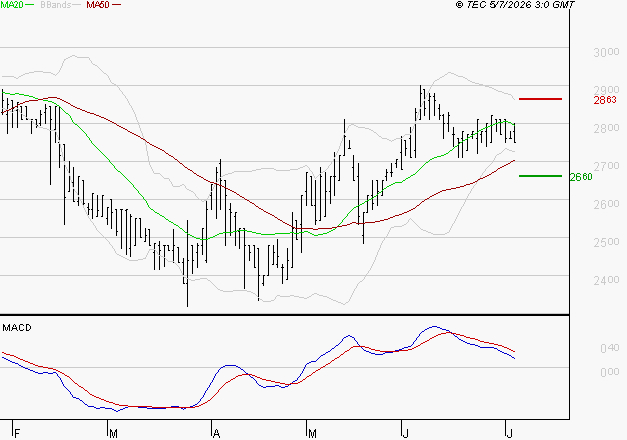Click the 3000 price axis label
The height and width of the screenshot is (440, 627).
(x=607, y=52)
